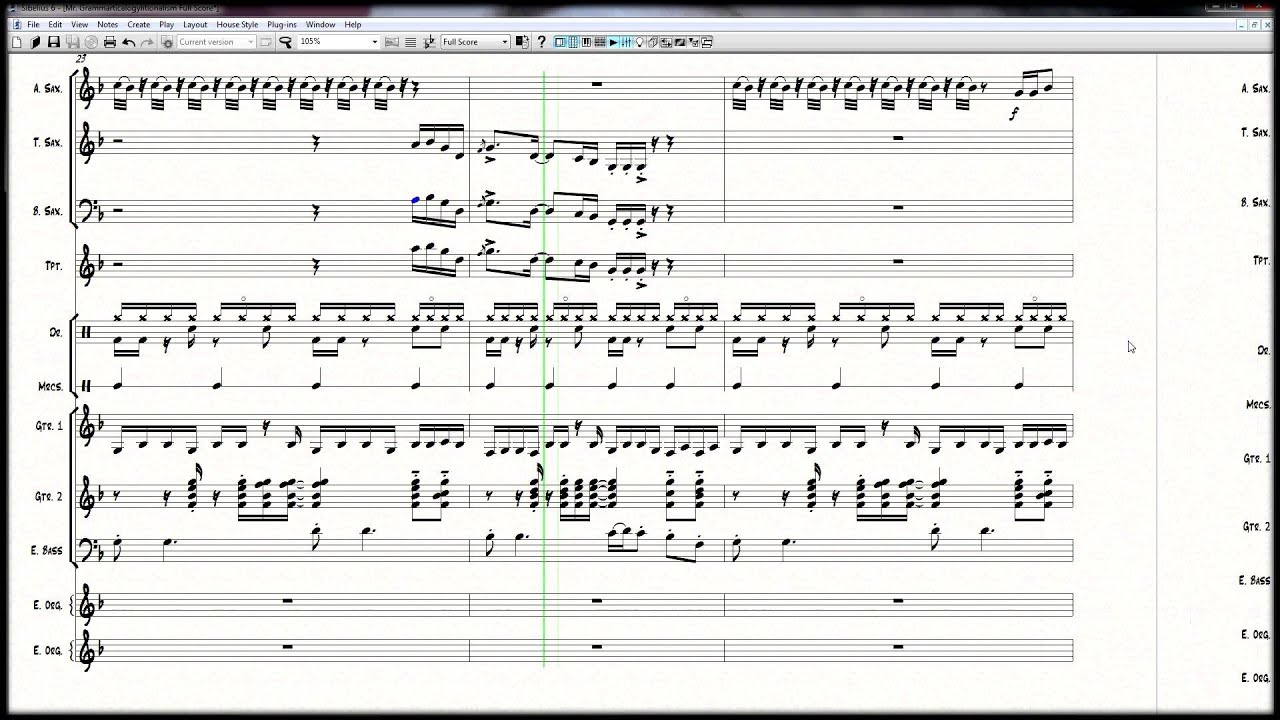Undo the last action
1280x720 pixels.
point(129,42)
